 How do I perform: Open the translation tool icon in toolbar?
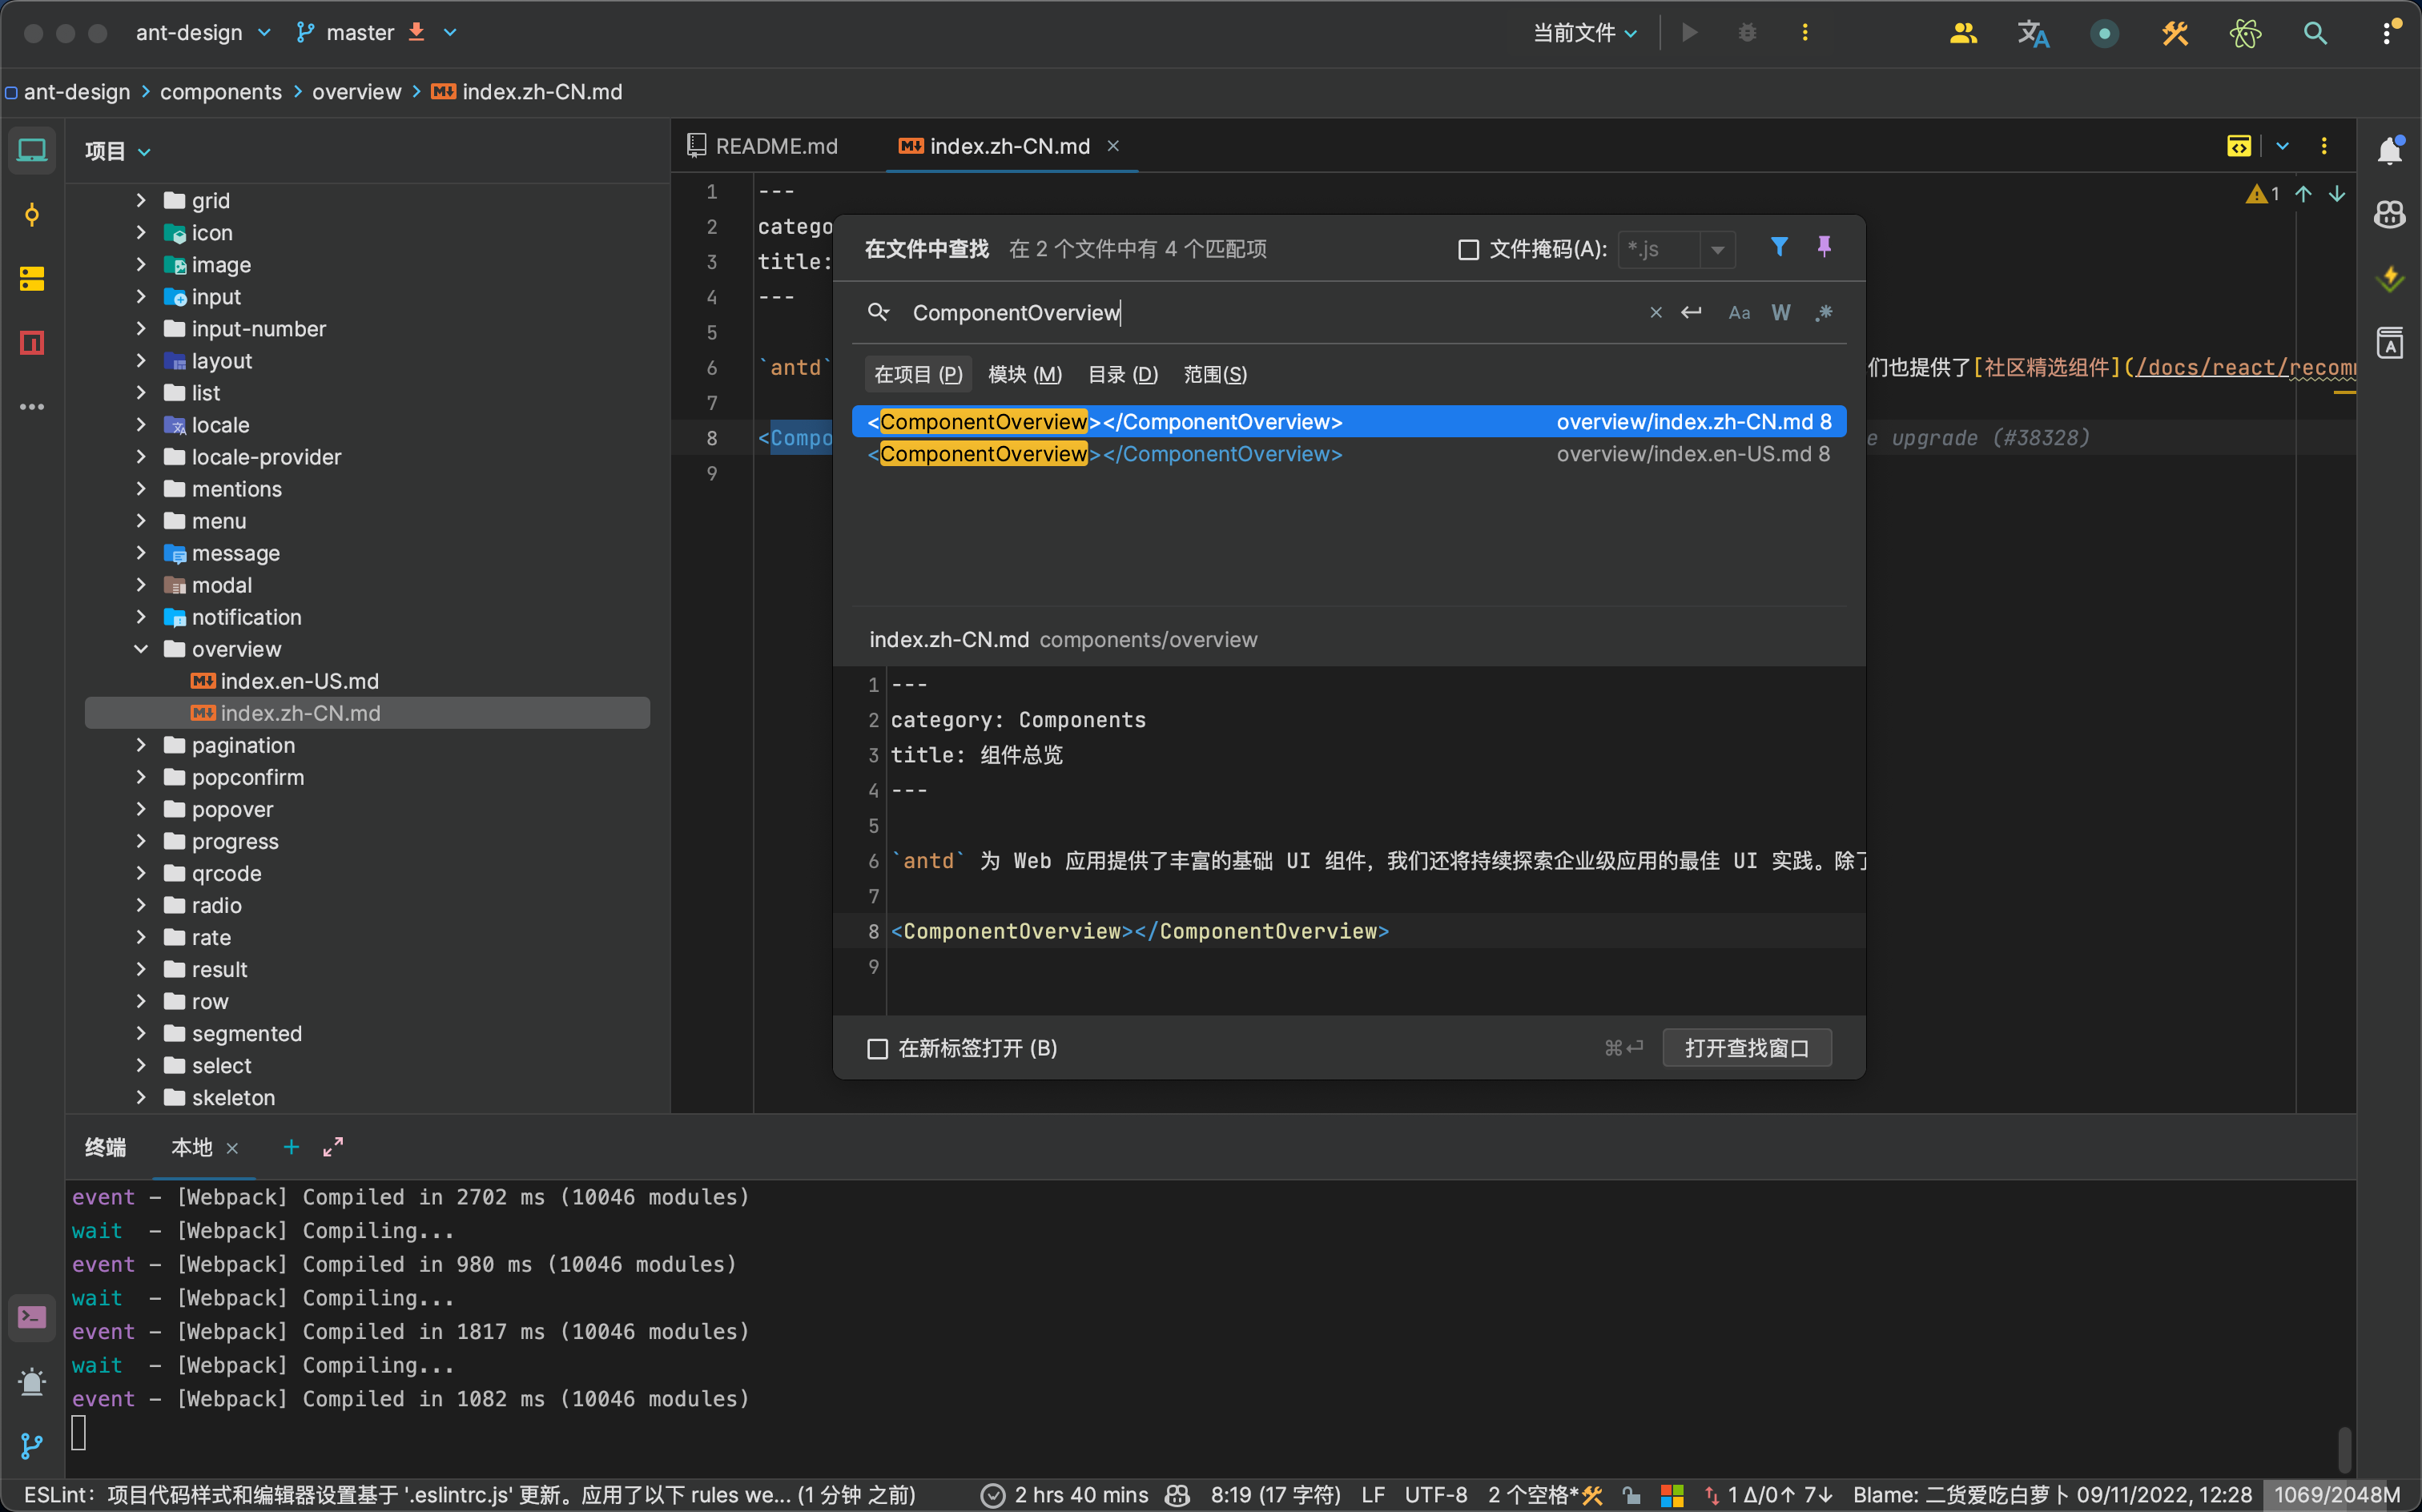click(x=2033, y=32)
